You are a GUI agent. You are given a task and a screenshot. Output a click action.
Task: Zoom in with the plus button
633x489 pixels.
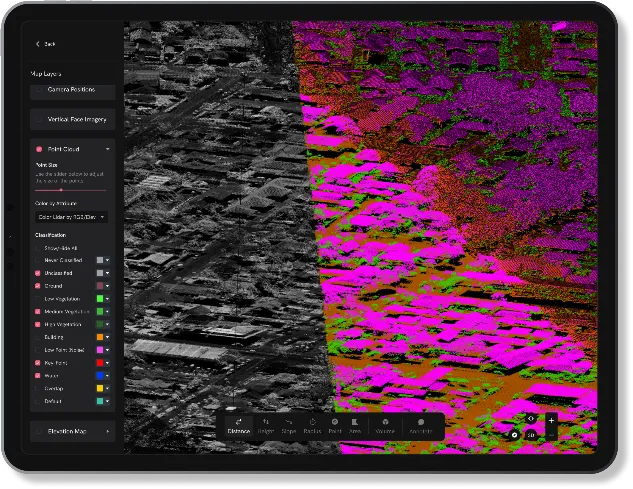click(x=550, y=420)
